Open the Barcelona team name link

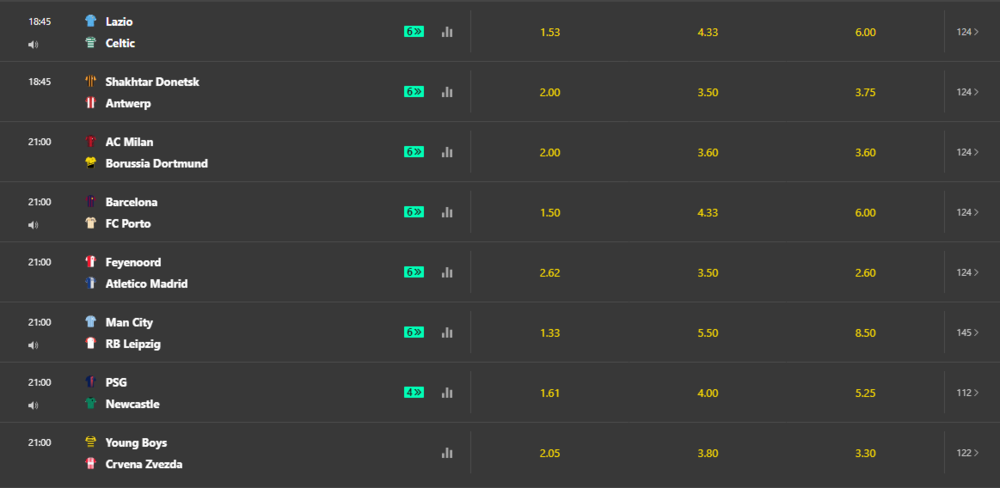(x=131, y=202)
